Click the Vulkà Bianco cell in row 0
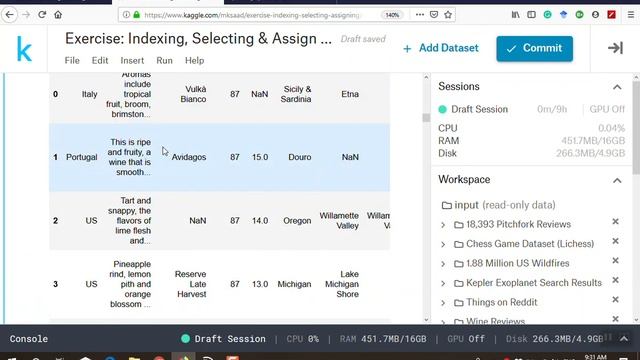Viewport: 640px width, 360px height. coord(193,94)
